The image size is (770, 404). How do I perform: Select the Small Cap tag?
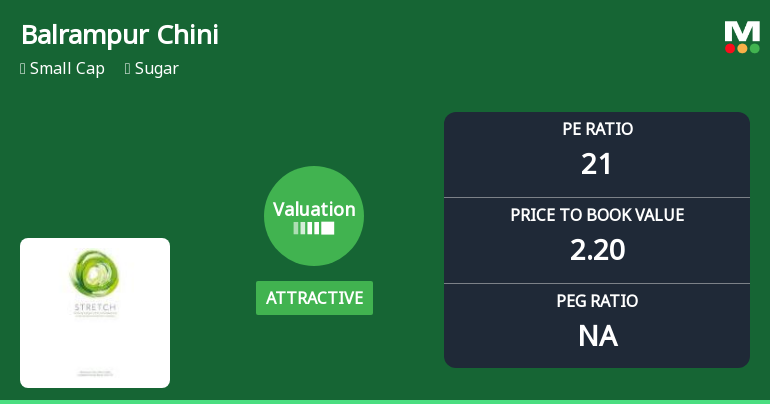67,69
